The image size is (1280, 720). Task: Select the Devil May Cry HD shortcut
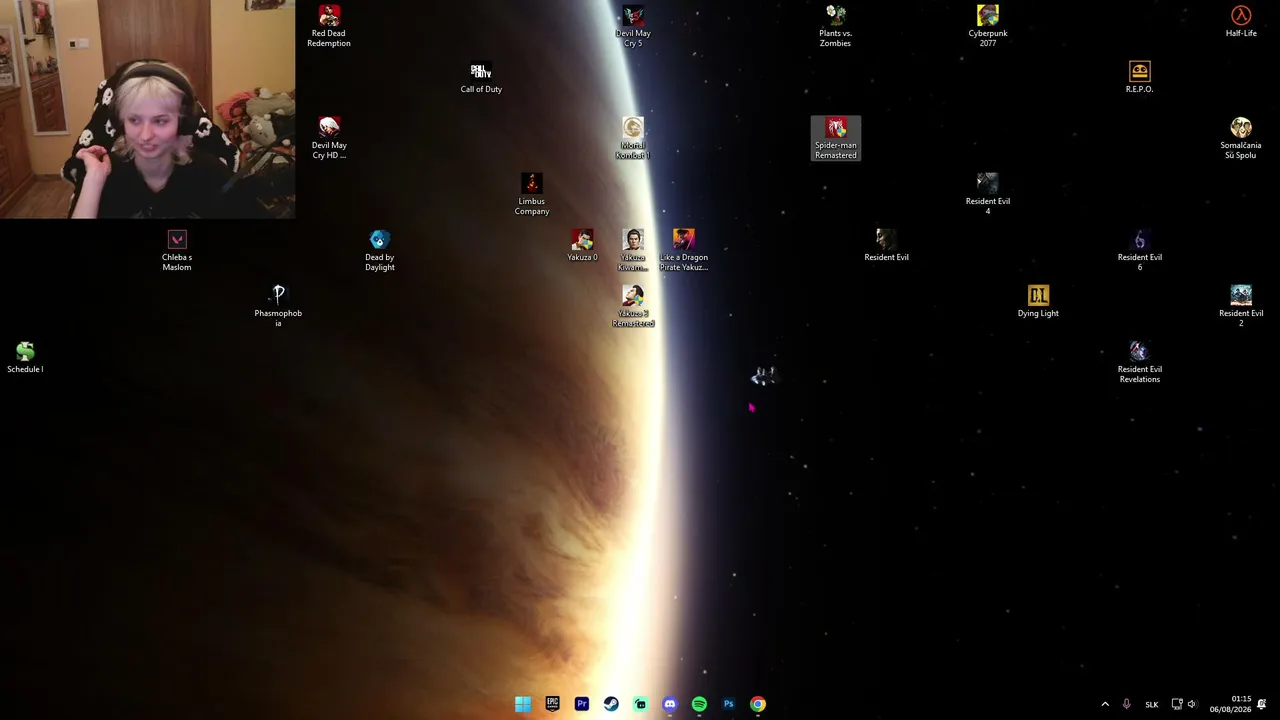tap(329, 138)
